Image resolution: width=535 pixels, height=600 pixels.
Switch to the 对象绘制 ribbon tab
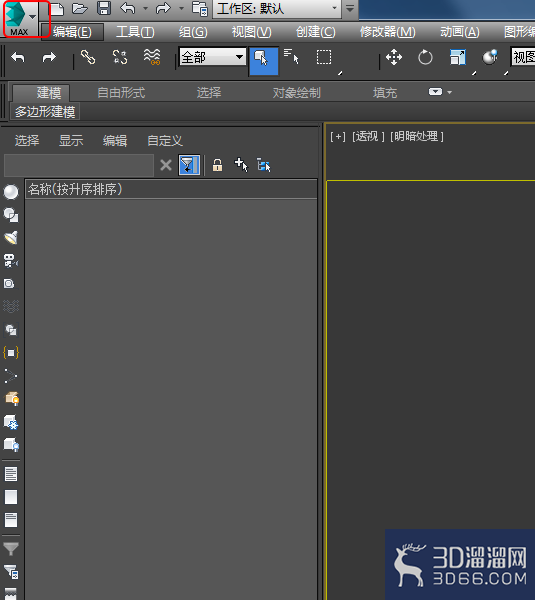tap(297, 93)
